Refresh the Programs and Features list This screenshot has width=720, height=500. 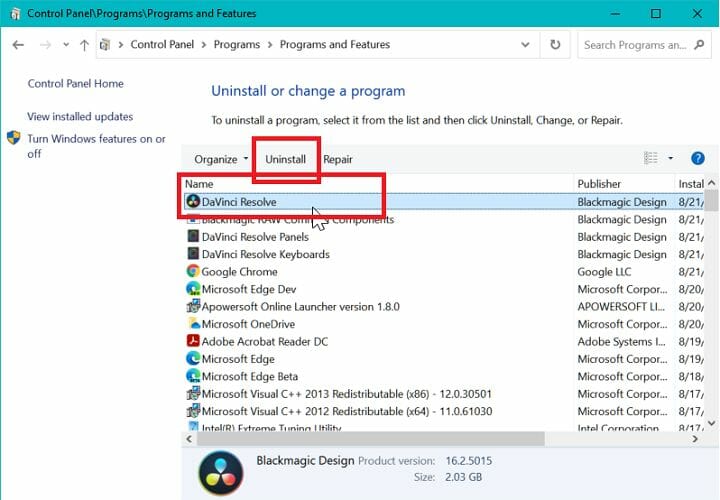click(555, 45)
